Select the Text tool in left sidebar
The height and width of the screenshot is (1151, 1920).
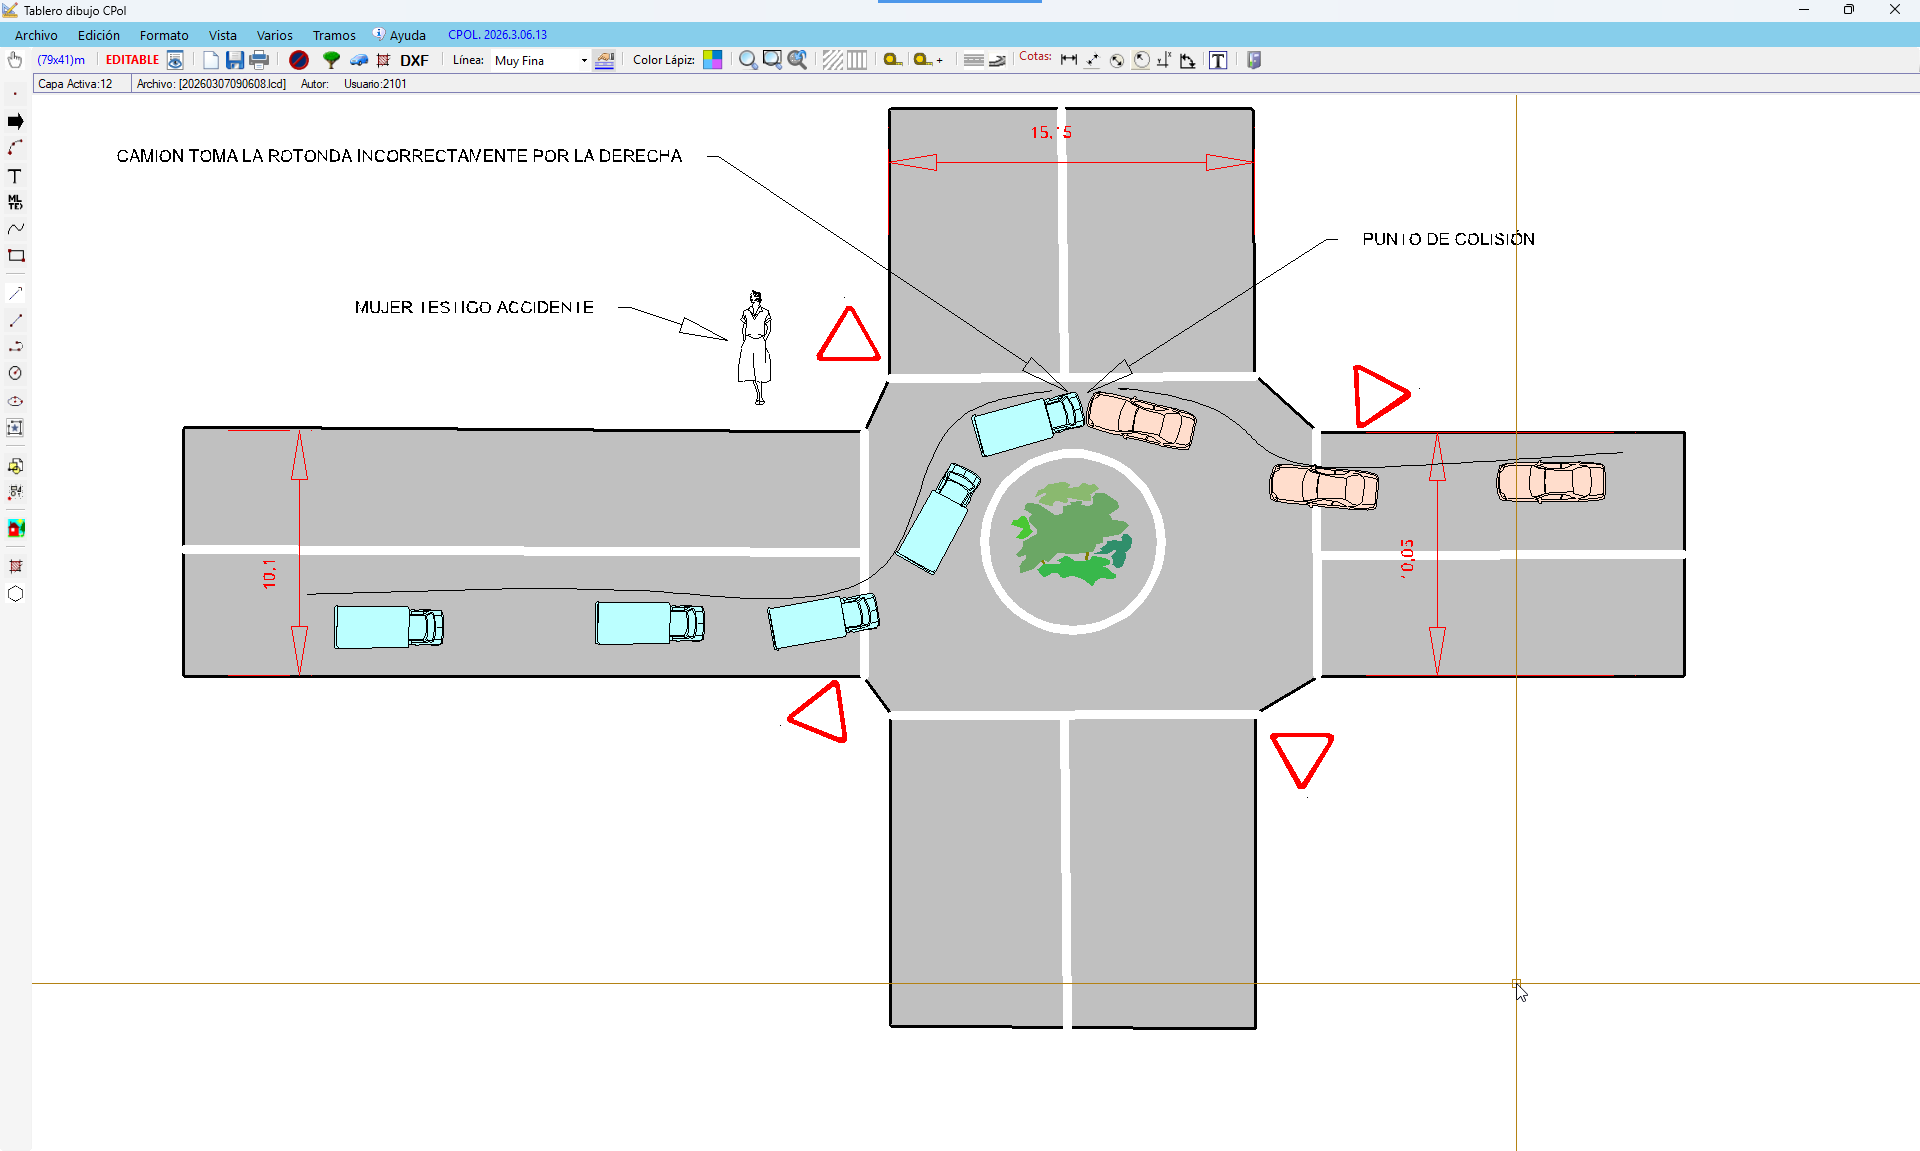15,176
